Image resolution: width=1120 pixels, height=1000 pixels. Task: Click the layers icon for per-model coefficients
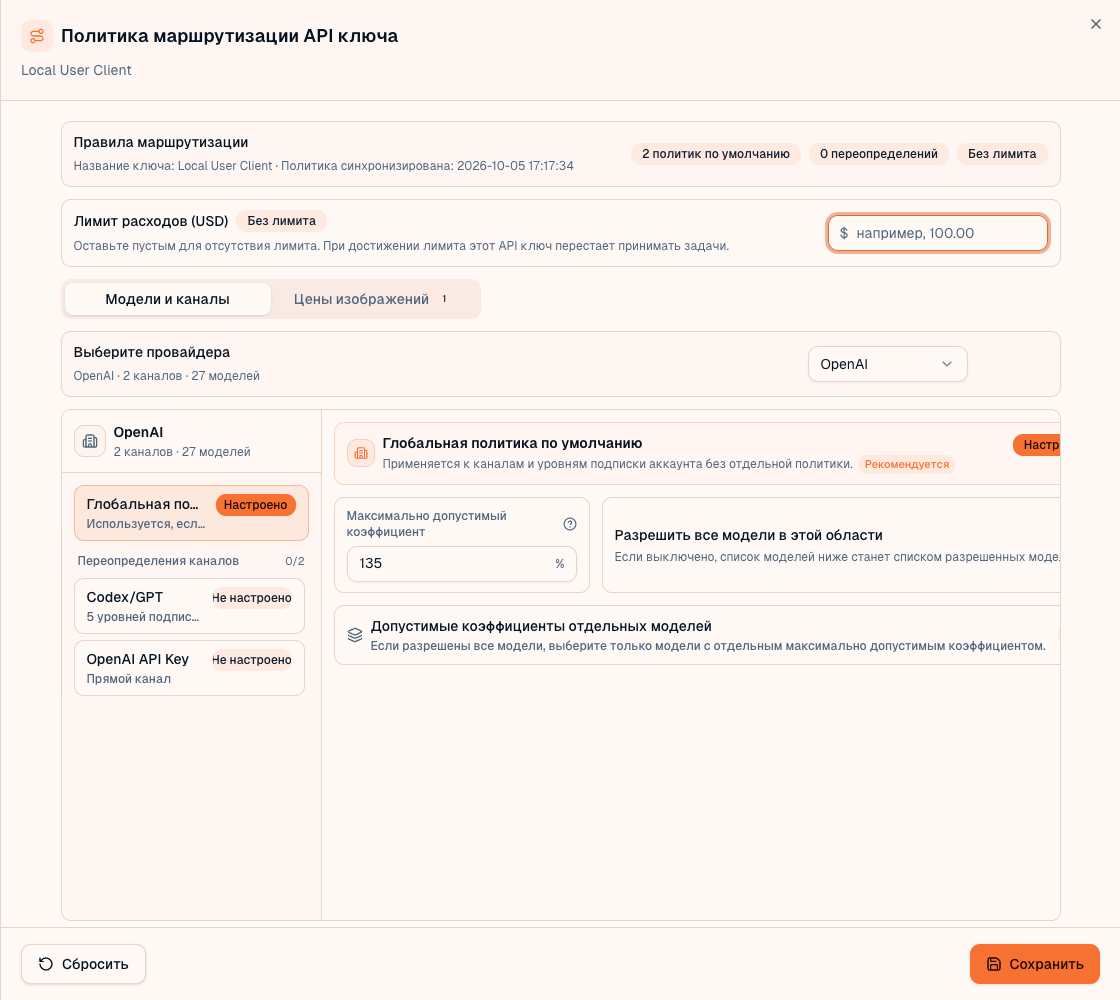click(354, 635)
